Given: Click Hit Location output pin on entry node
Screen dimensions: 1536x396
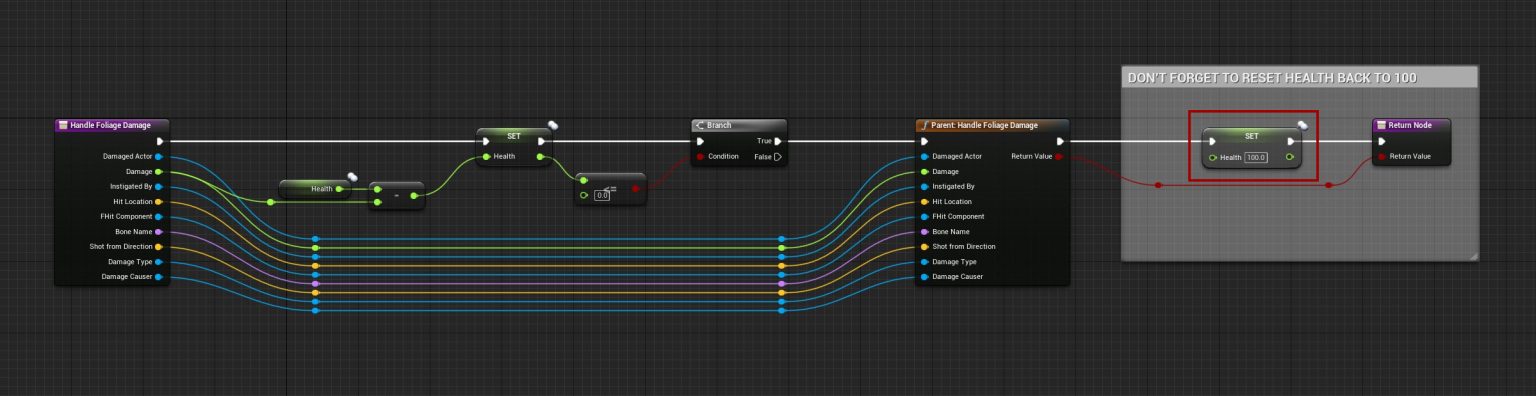Looking at the screenshot, I should (x=159, y=201).
